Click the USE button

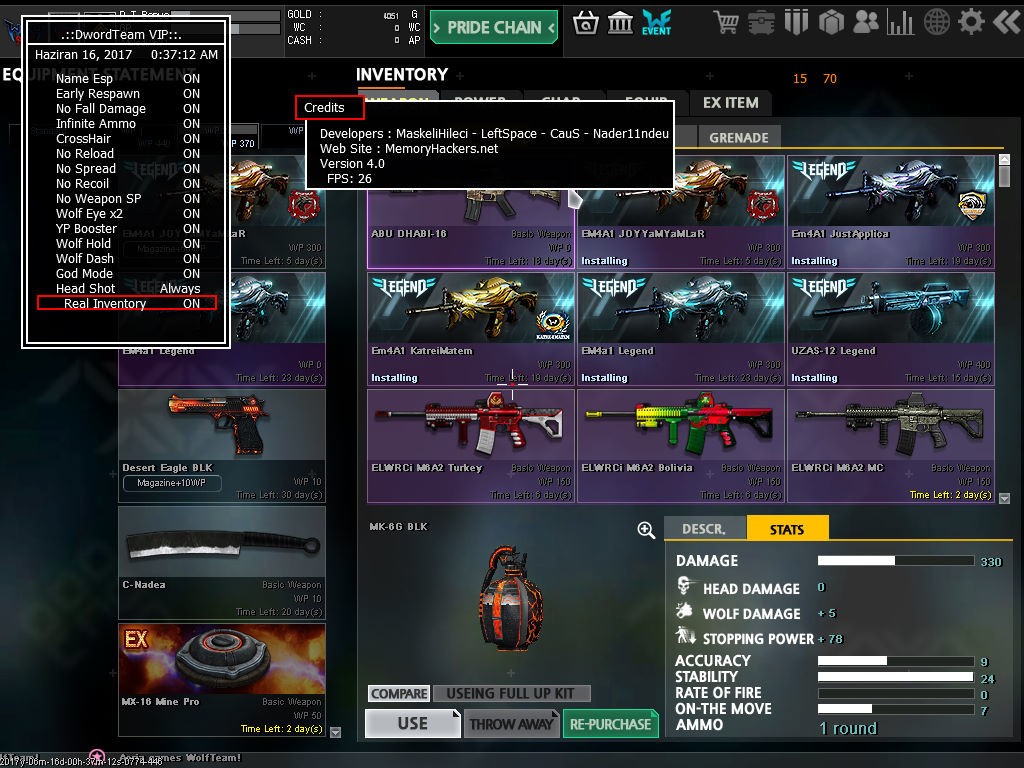point(413,724)
